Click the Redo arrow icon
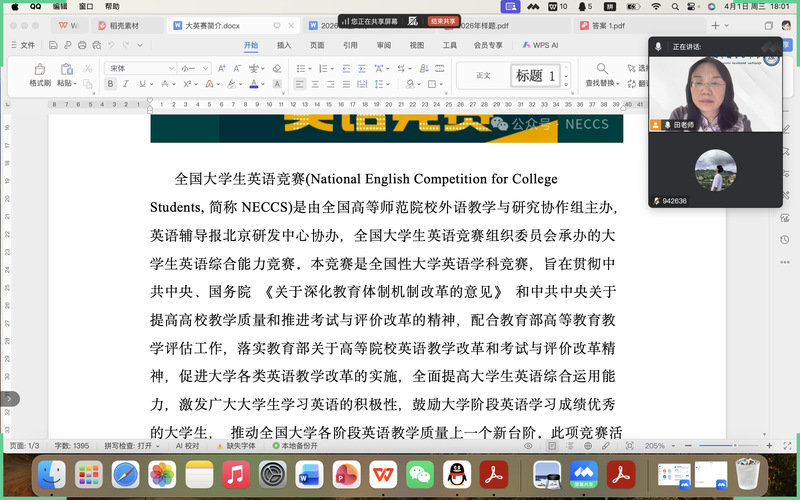The width and height of the screenshot is (800, 500). tap(126, 45)
